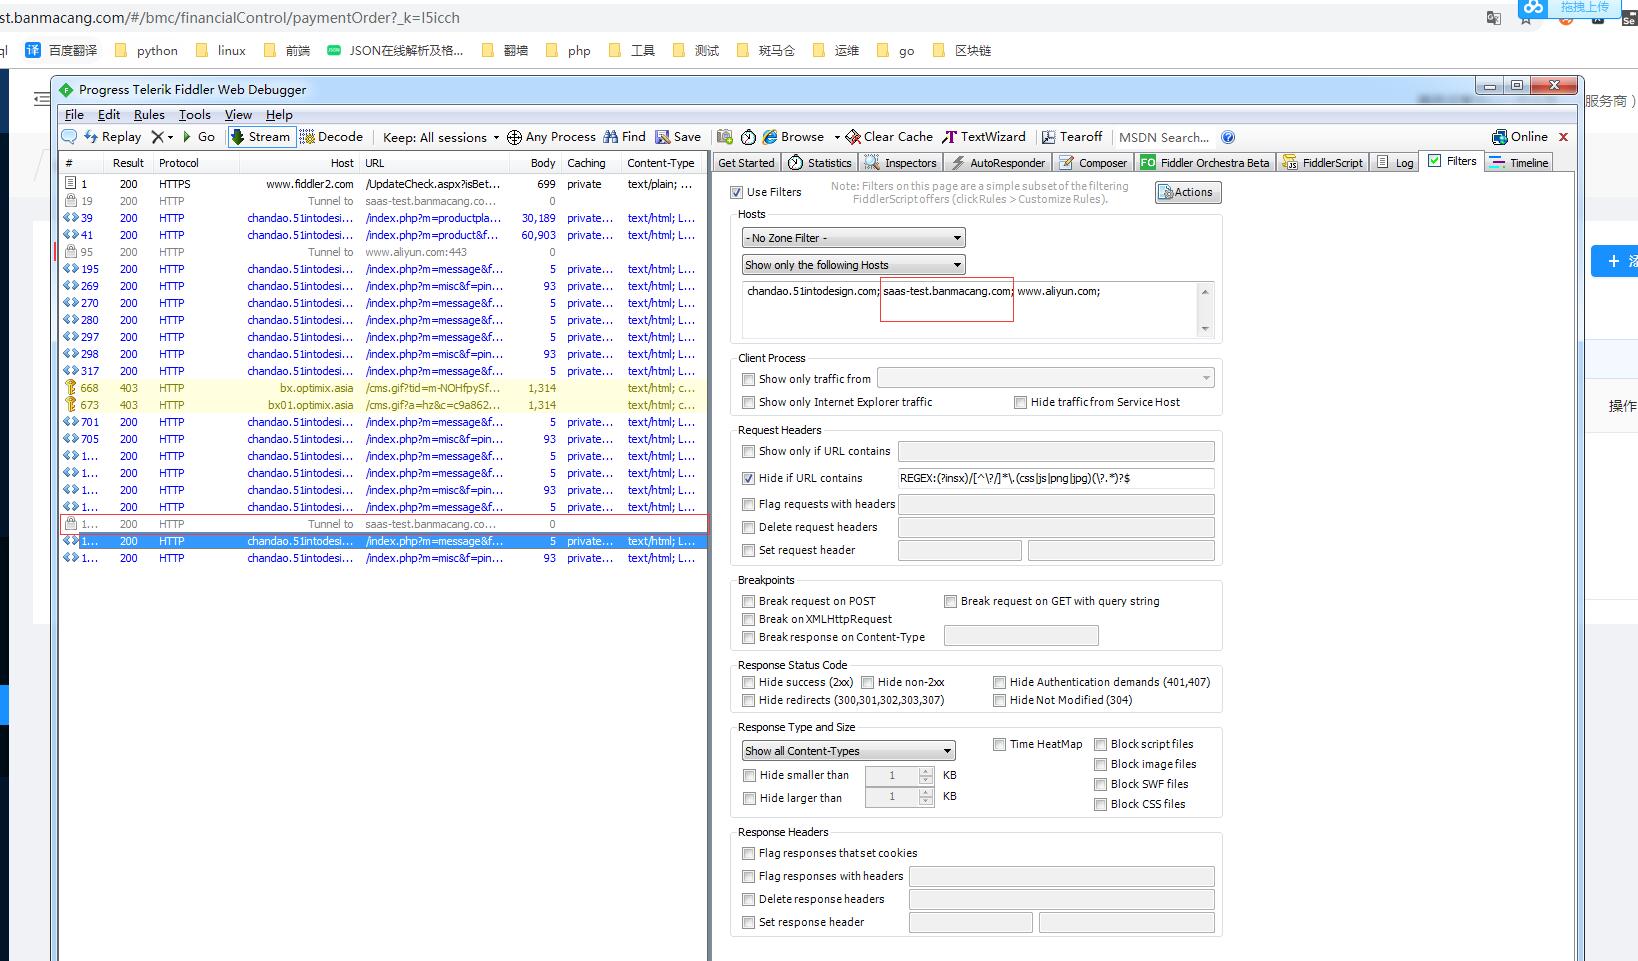Open the Tools menu
Screen dimensions: 1638x961
195,115
